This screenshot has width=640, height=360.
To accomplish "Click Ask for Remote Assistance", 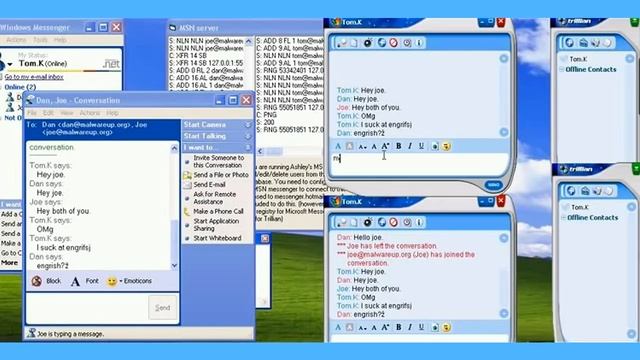I will 214,198.
